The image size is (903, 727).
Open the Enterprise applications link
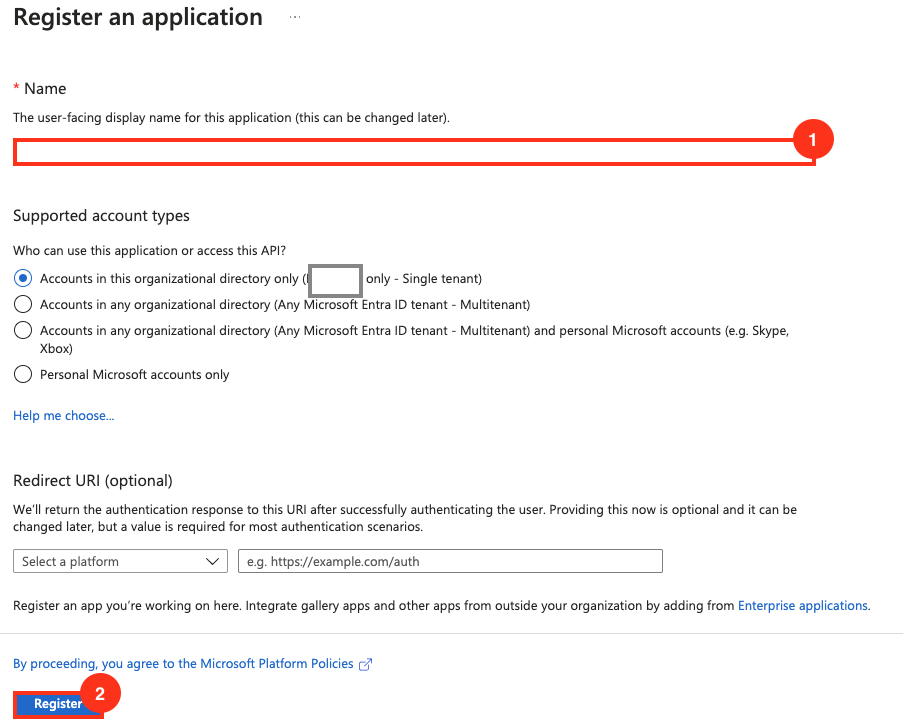click(803, 606)
